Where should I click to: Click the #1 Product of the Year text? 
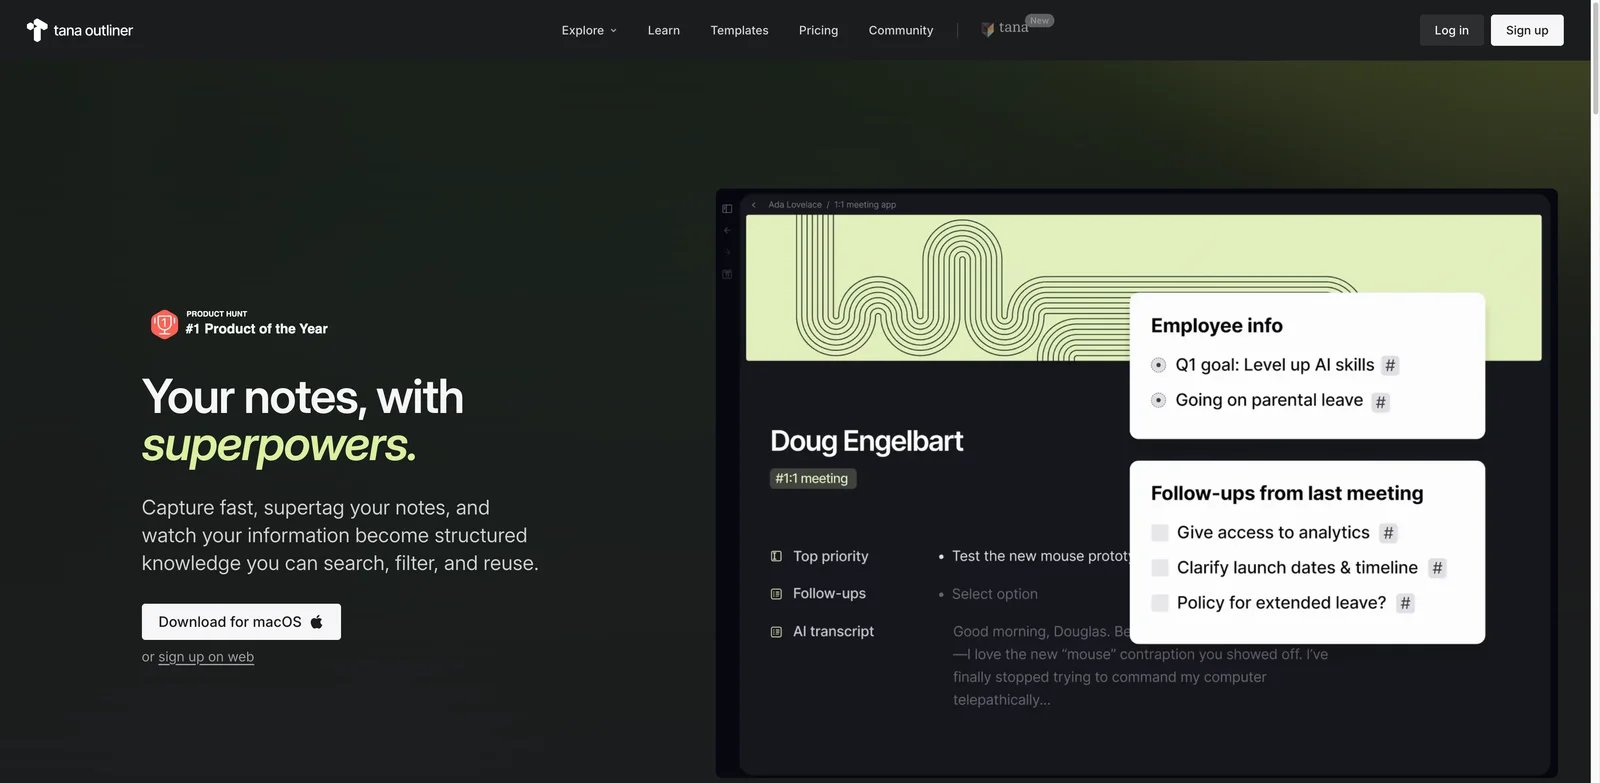point(256,329)
